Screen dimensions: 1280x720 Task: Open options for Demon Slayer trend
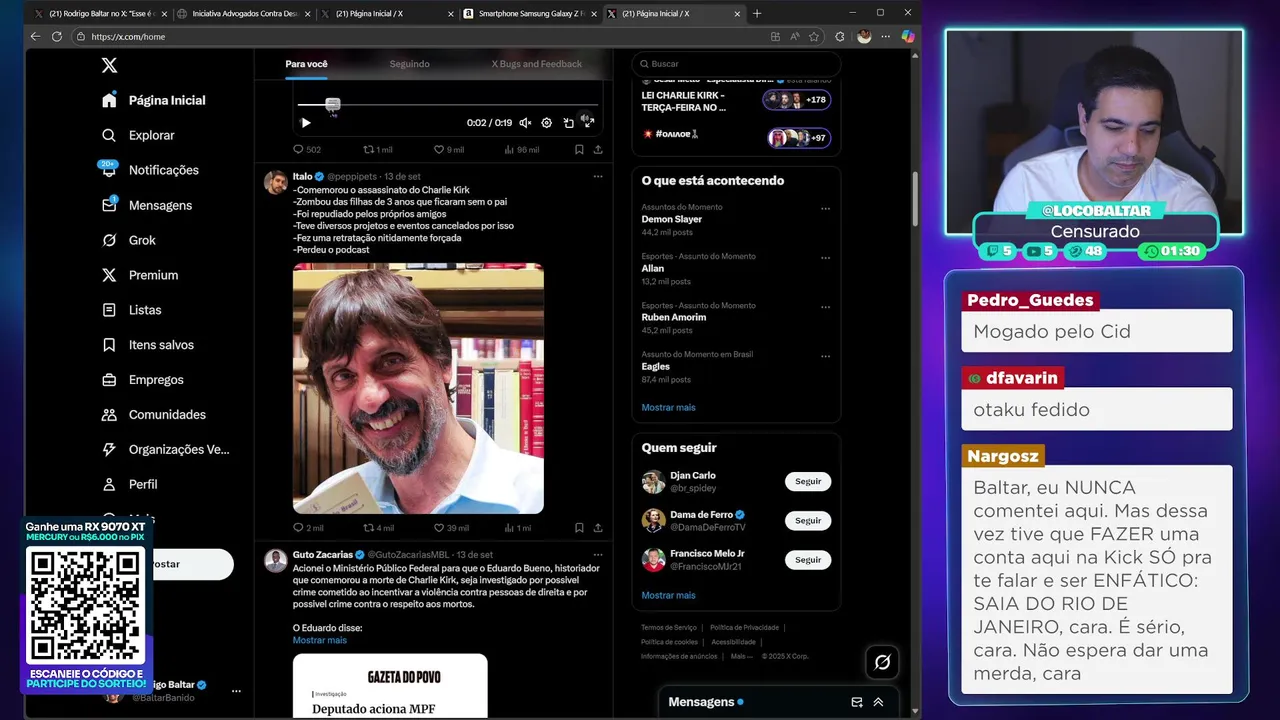click(825, 209)
